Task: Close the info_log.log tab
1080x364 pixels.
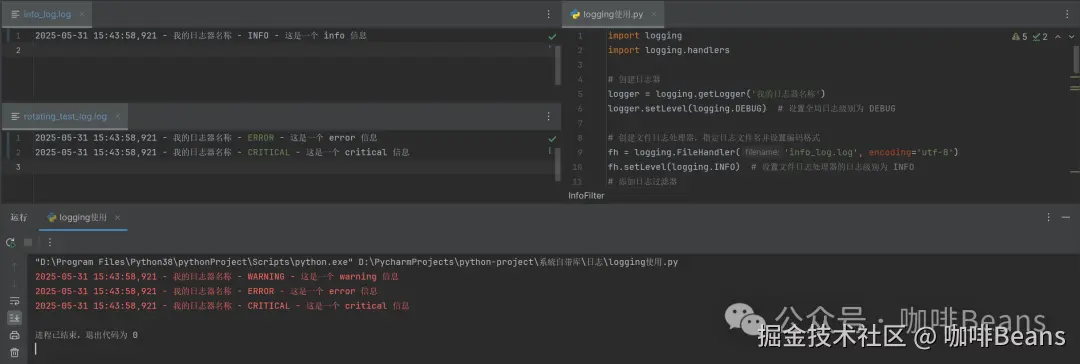Action: coord(81,14)
